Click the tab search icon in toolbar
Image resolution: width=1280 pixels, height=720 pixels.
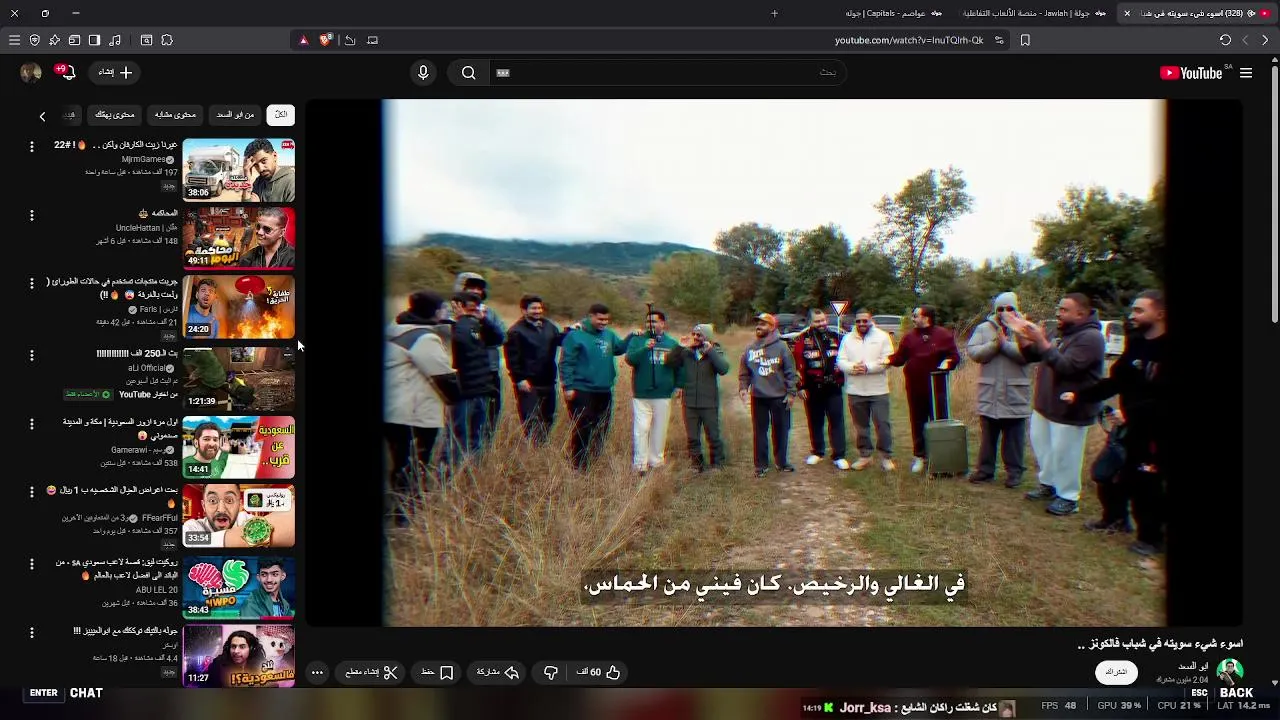tap(146, 40)
